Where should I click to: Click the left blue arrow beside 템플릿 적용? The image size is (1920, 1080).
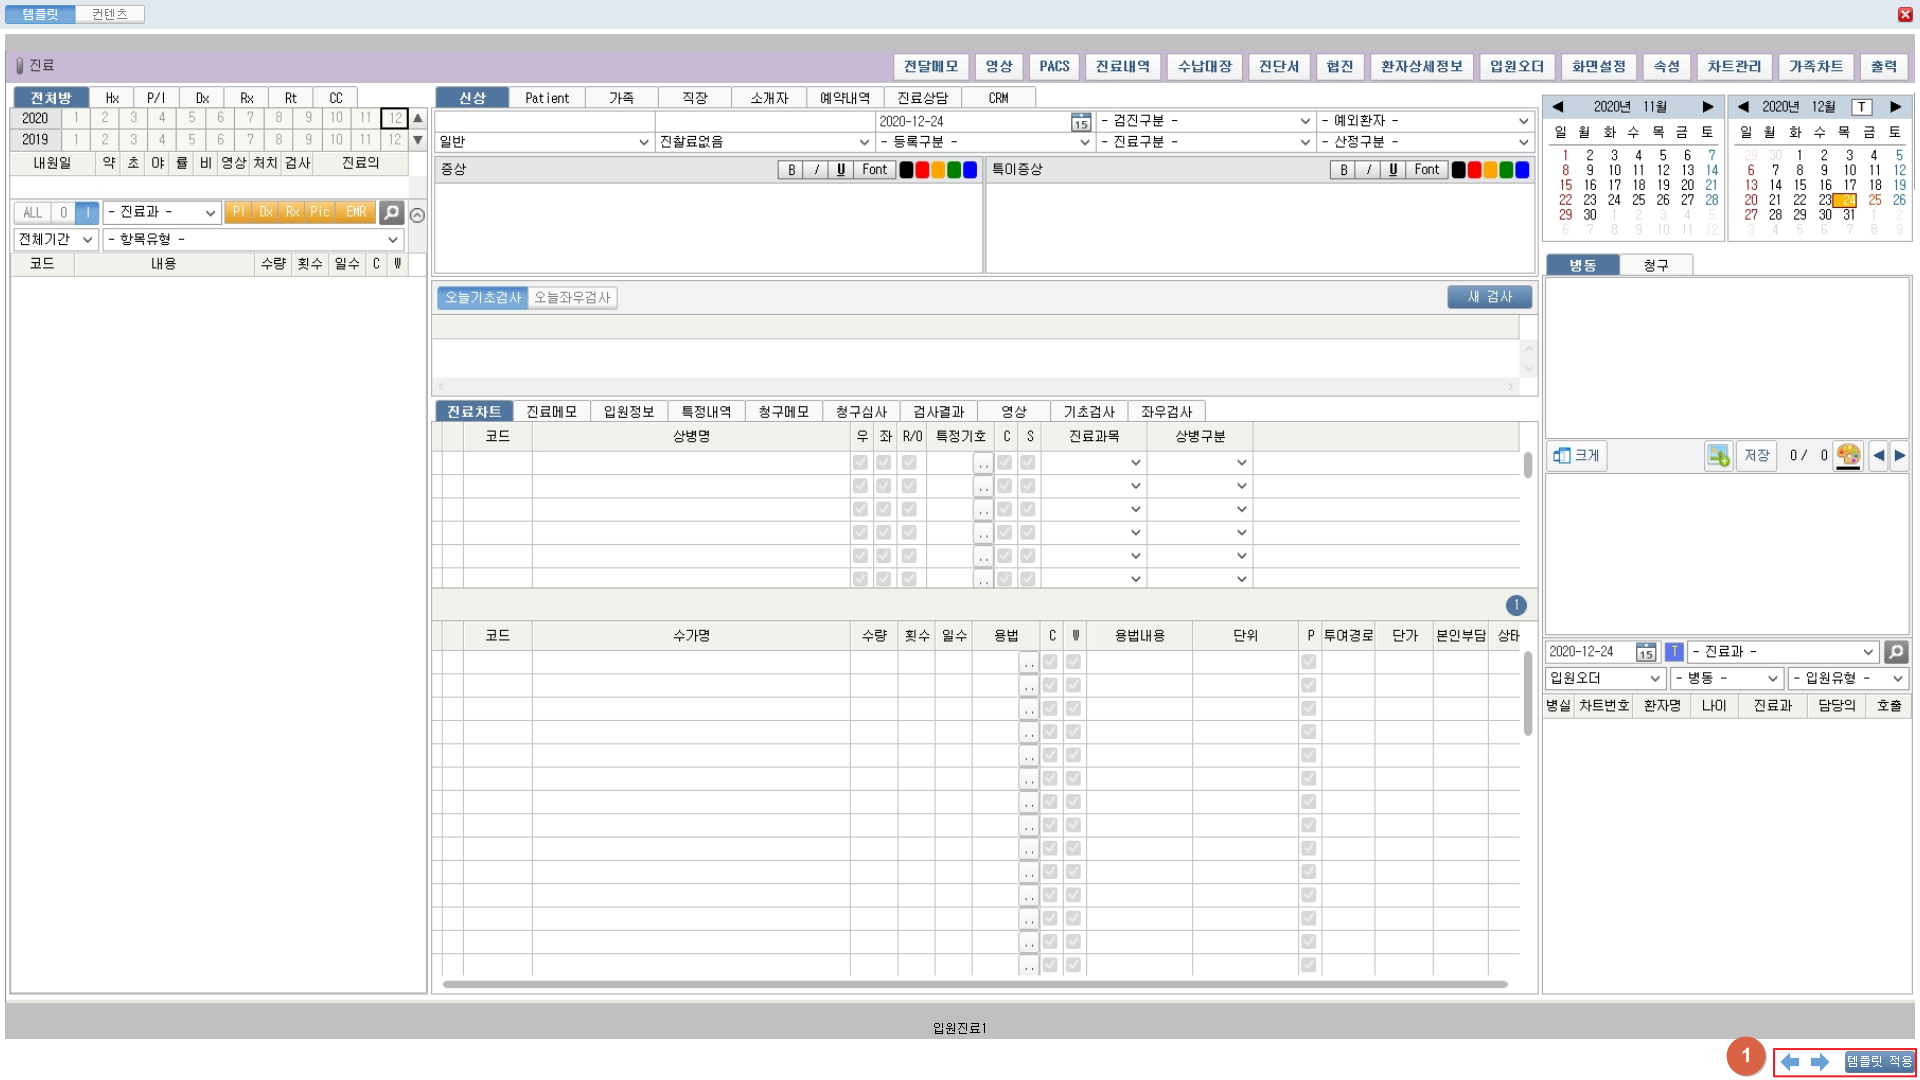(1790, 1062)
